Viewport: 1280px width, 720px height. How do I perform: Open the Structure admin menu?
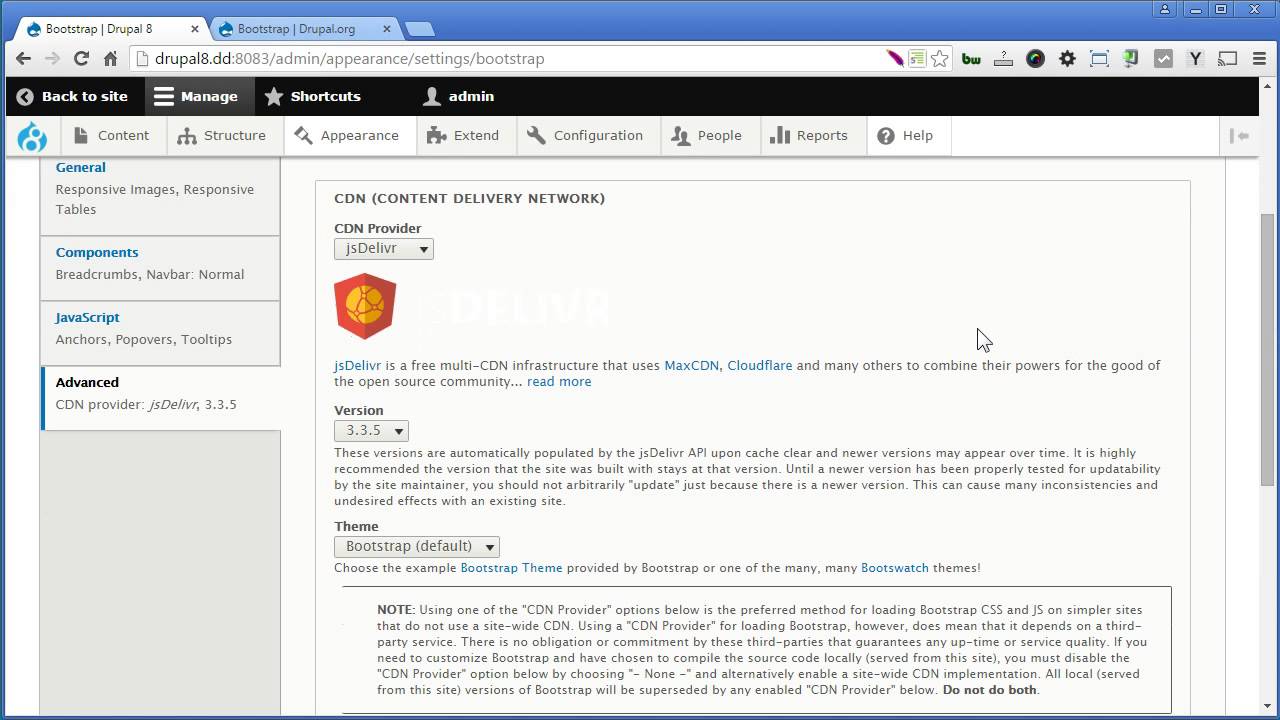click(x=222, y=136)
